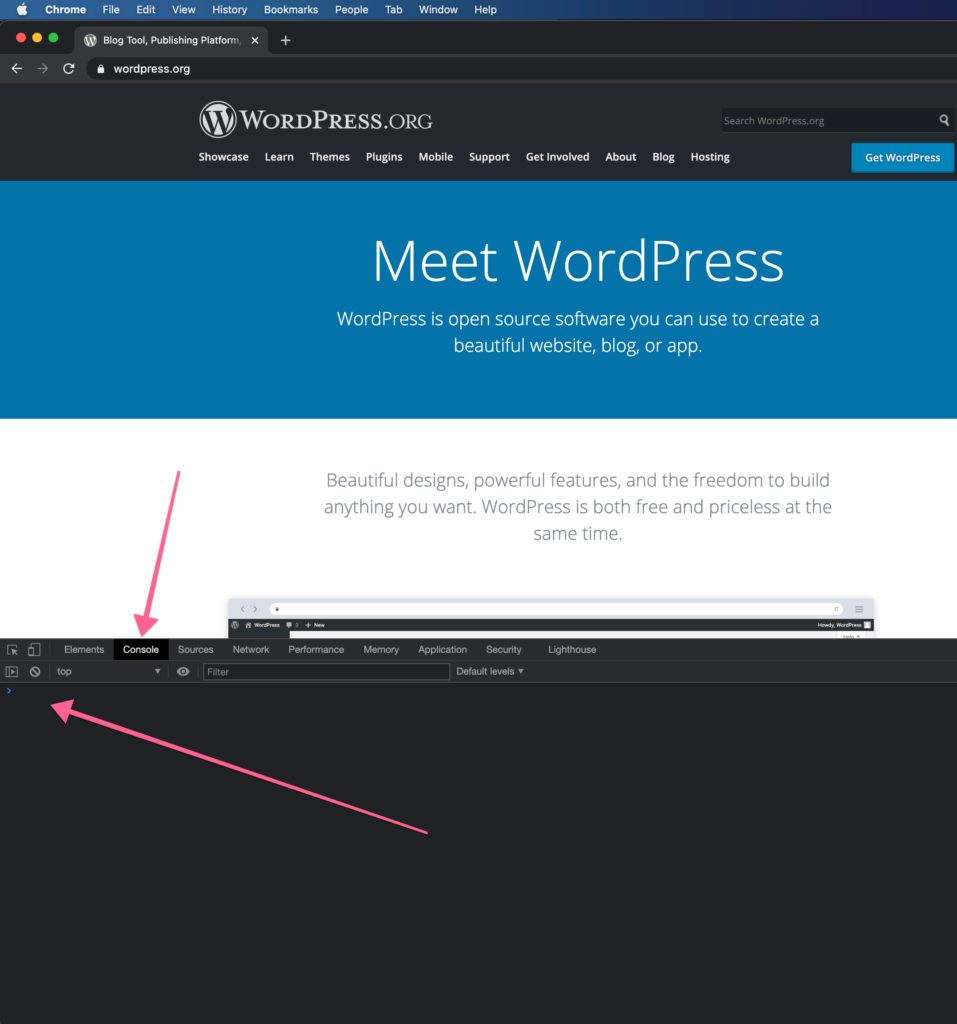Close the Blog Tool browser tab
Screen dimensions: 957x1024
[x=255, y=40]
